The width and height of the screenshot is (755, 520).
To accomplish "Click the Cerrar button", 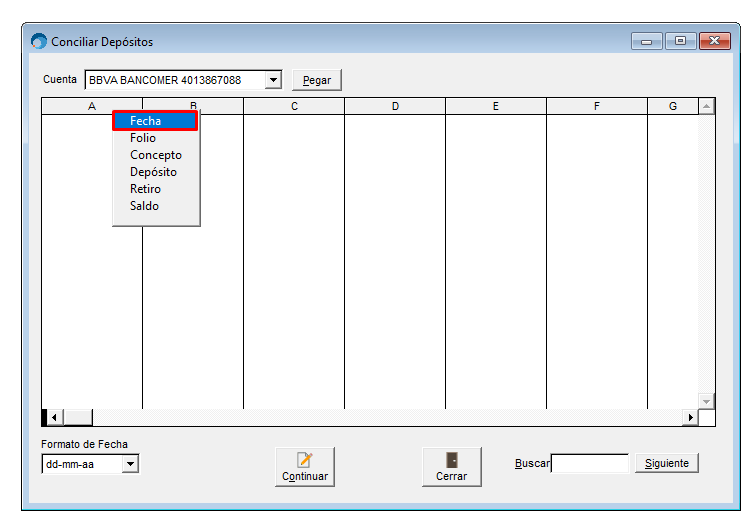I will click(x=452, y=467).
